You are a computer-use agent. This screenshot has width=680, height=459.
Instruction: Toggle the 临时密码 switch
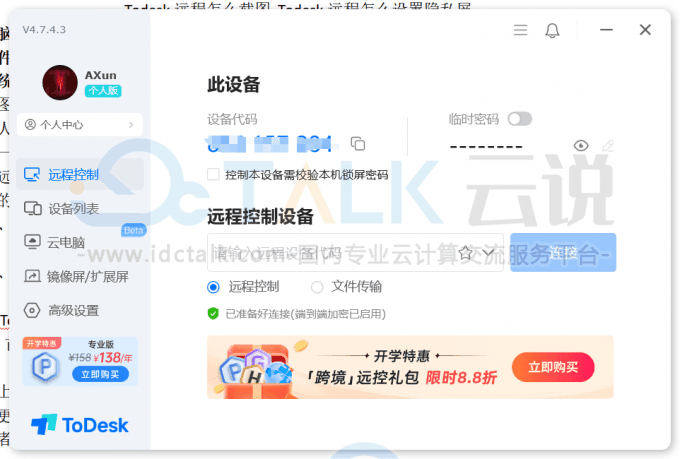tap(520, 119)
